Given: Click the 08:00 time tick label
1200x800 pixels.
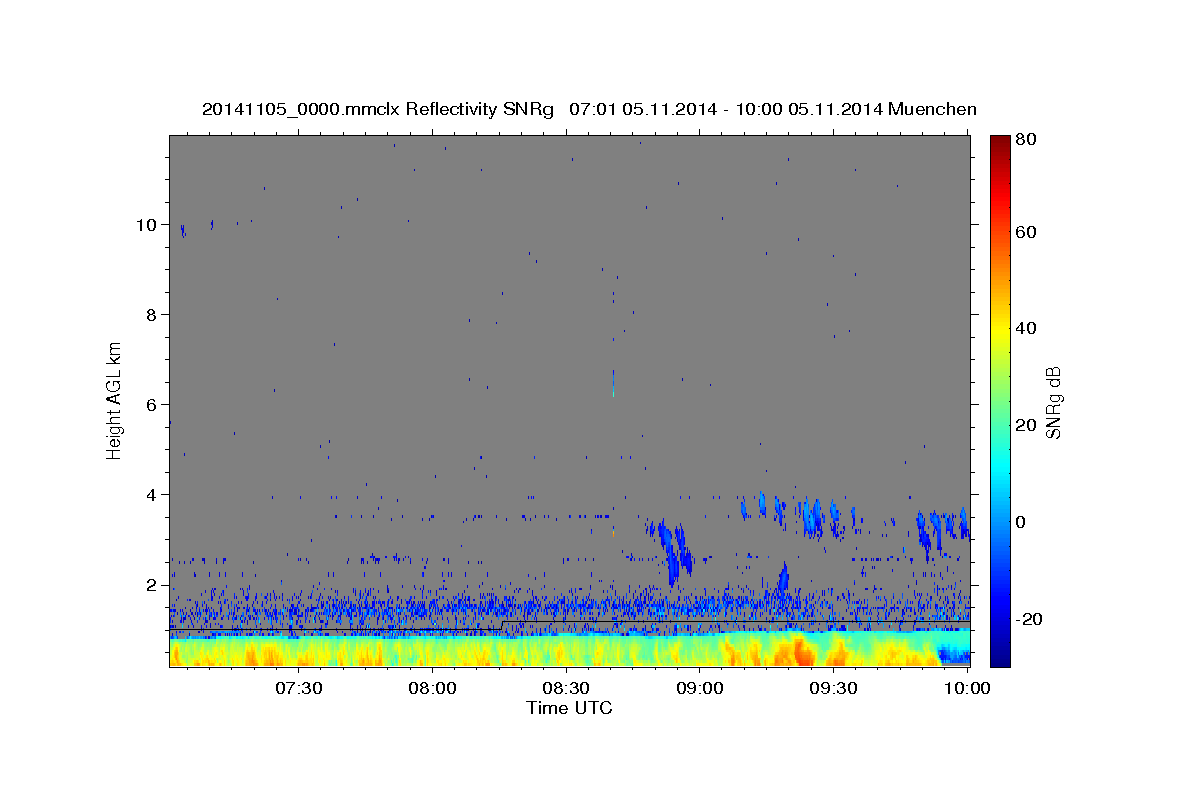Looking at the screenshot, I should coord(433,688).
